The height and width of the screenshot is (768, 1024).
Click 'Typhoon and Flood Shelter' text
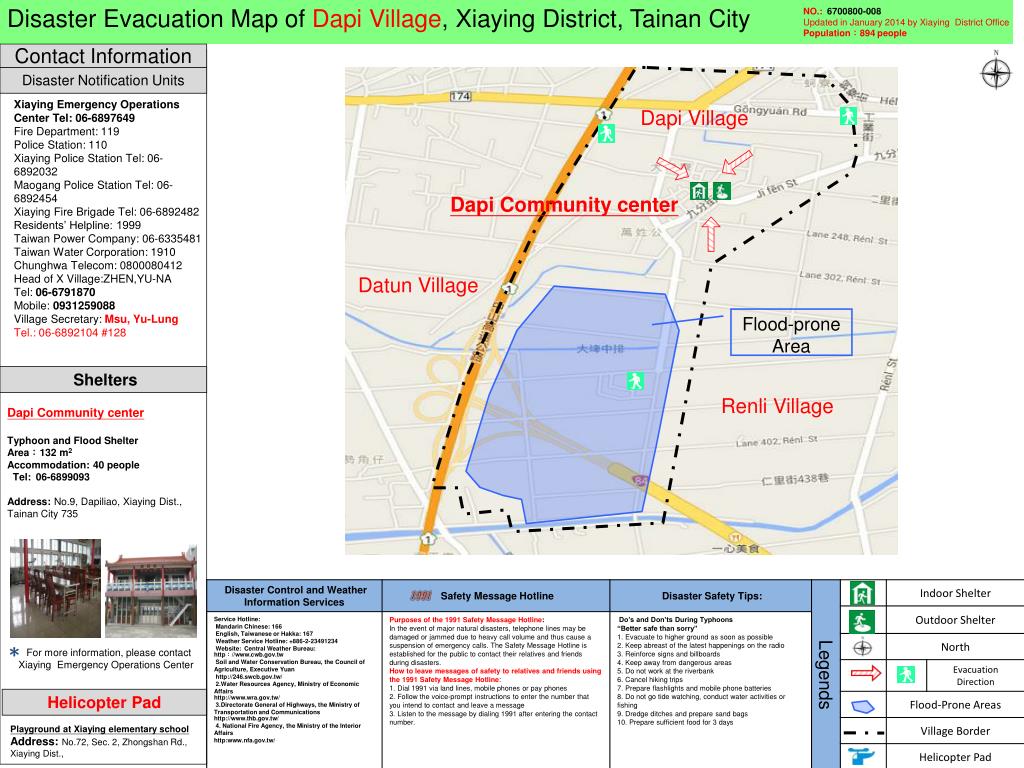(72, 440)
